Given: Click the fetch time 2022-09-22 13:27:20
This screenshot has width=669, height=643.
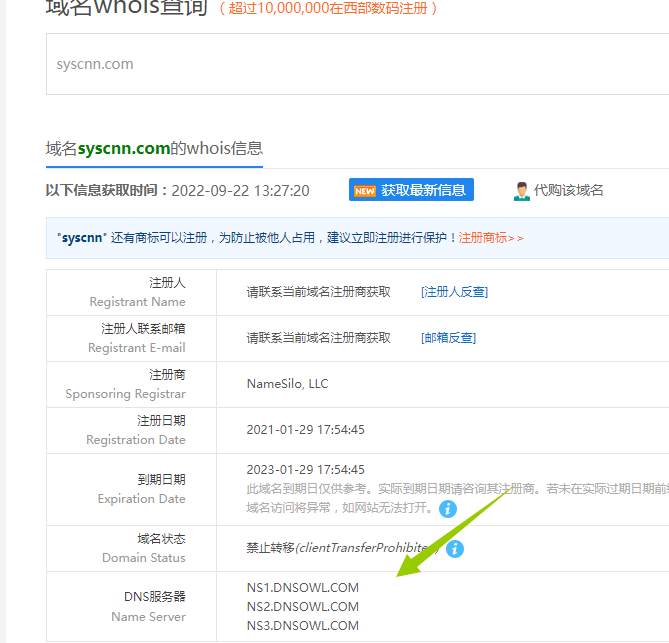Looking at the screenshot, I should tap(240, 191).
